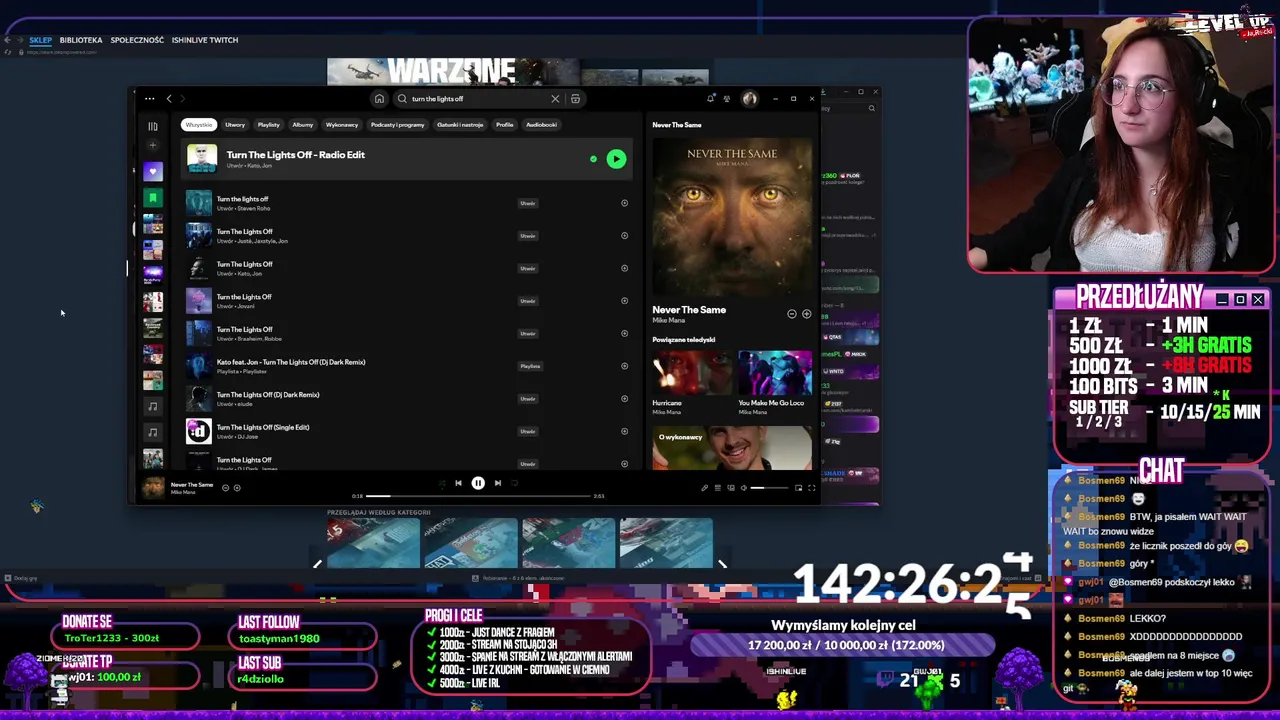Open Spotify notifications bell

pyautogui.click(x=711, y=98)
